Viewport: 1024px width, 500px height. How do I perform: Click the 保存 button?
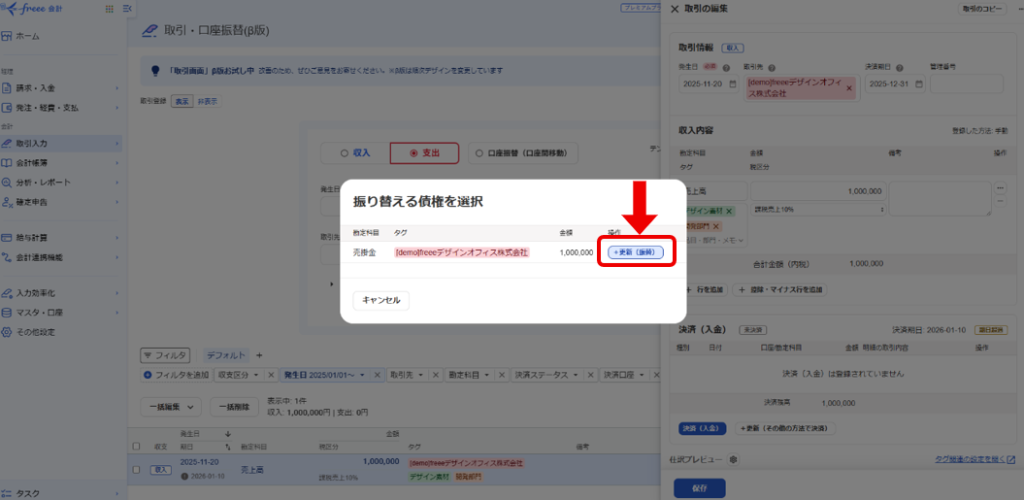(699, 488)
